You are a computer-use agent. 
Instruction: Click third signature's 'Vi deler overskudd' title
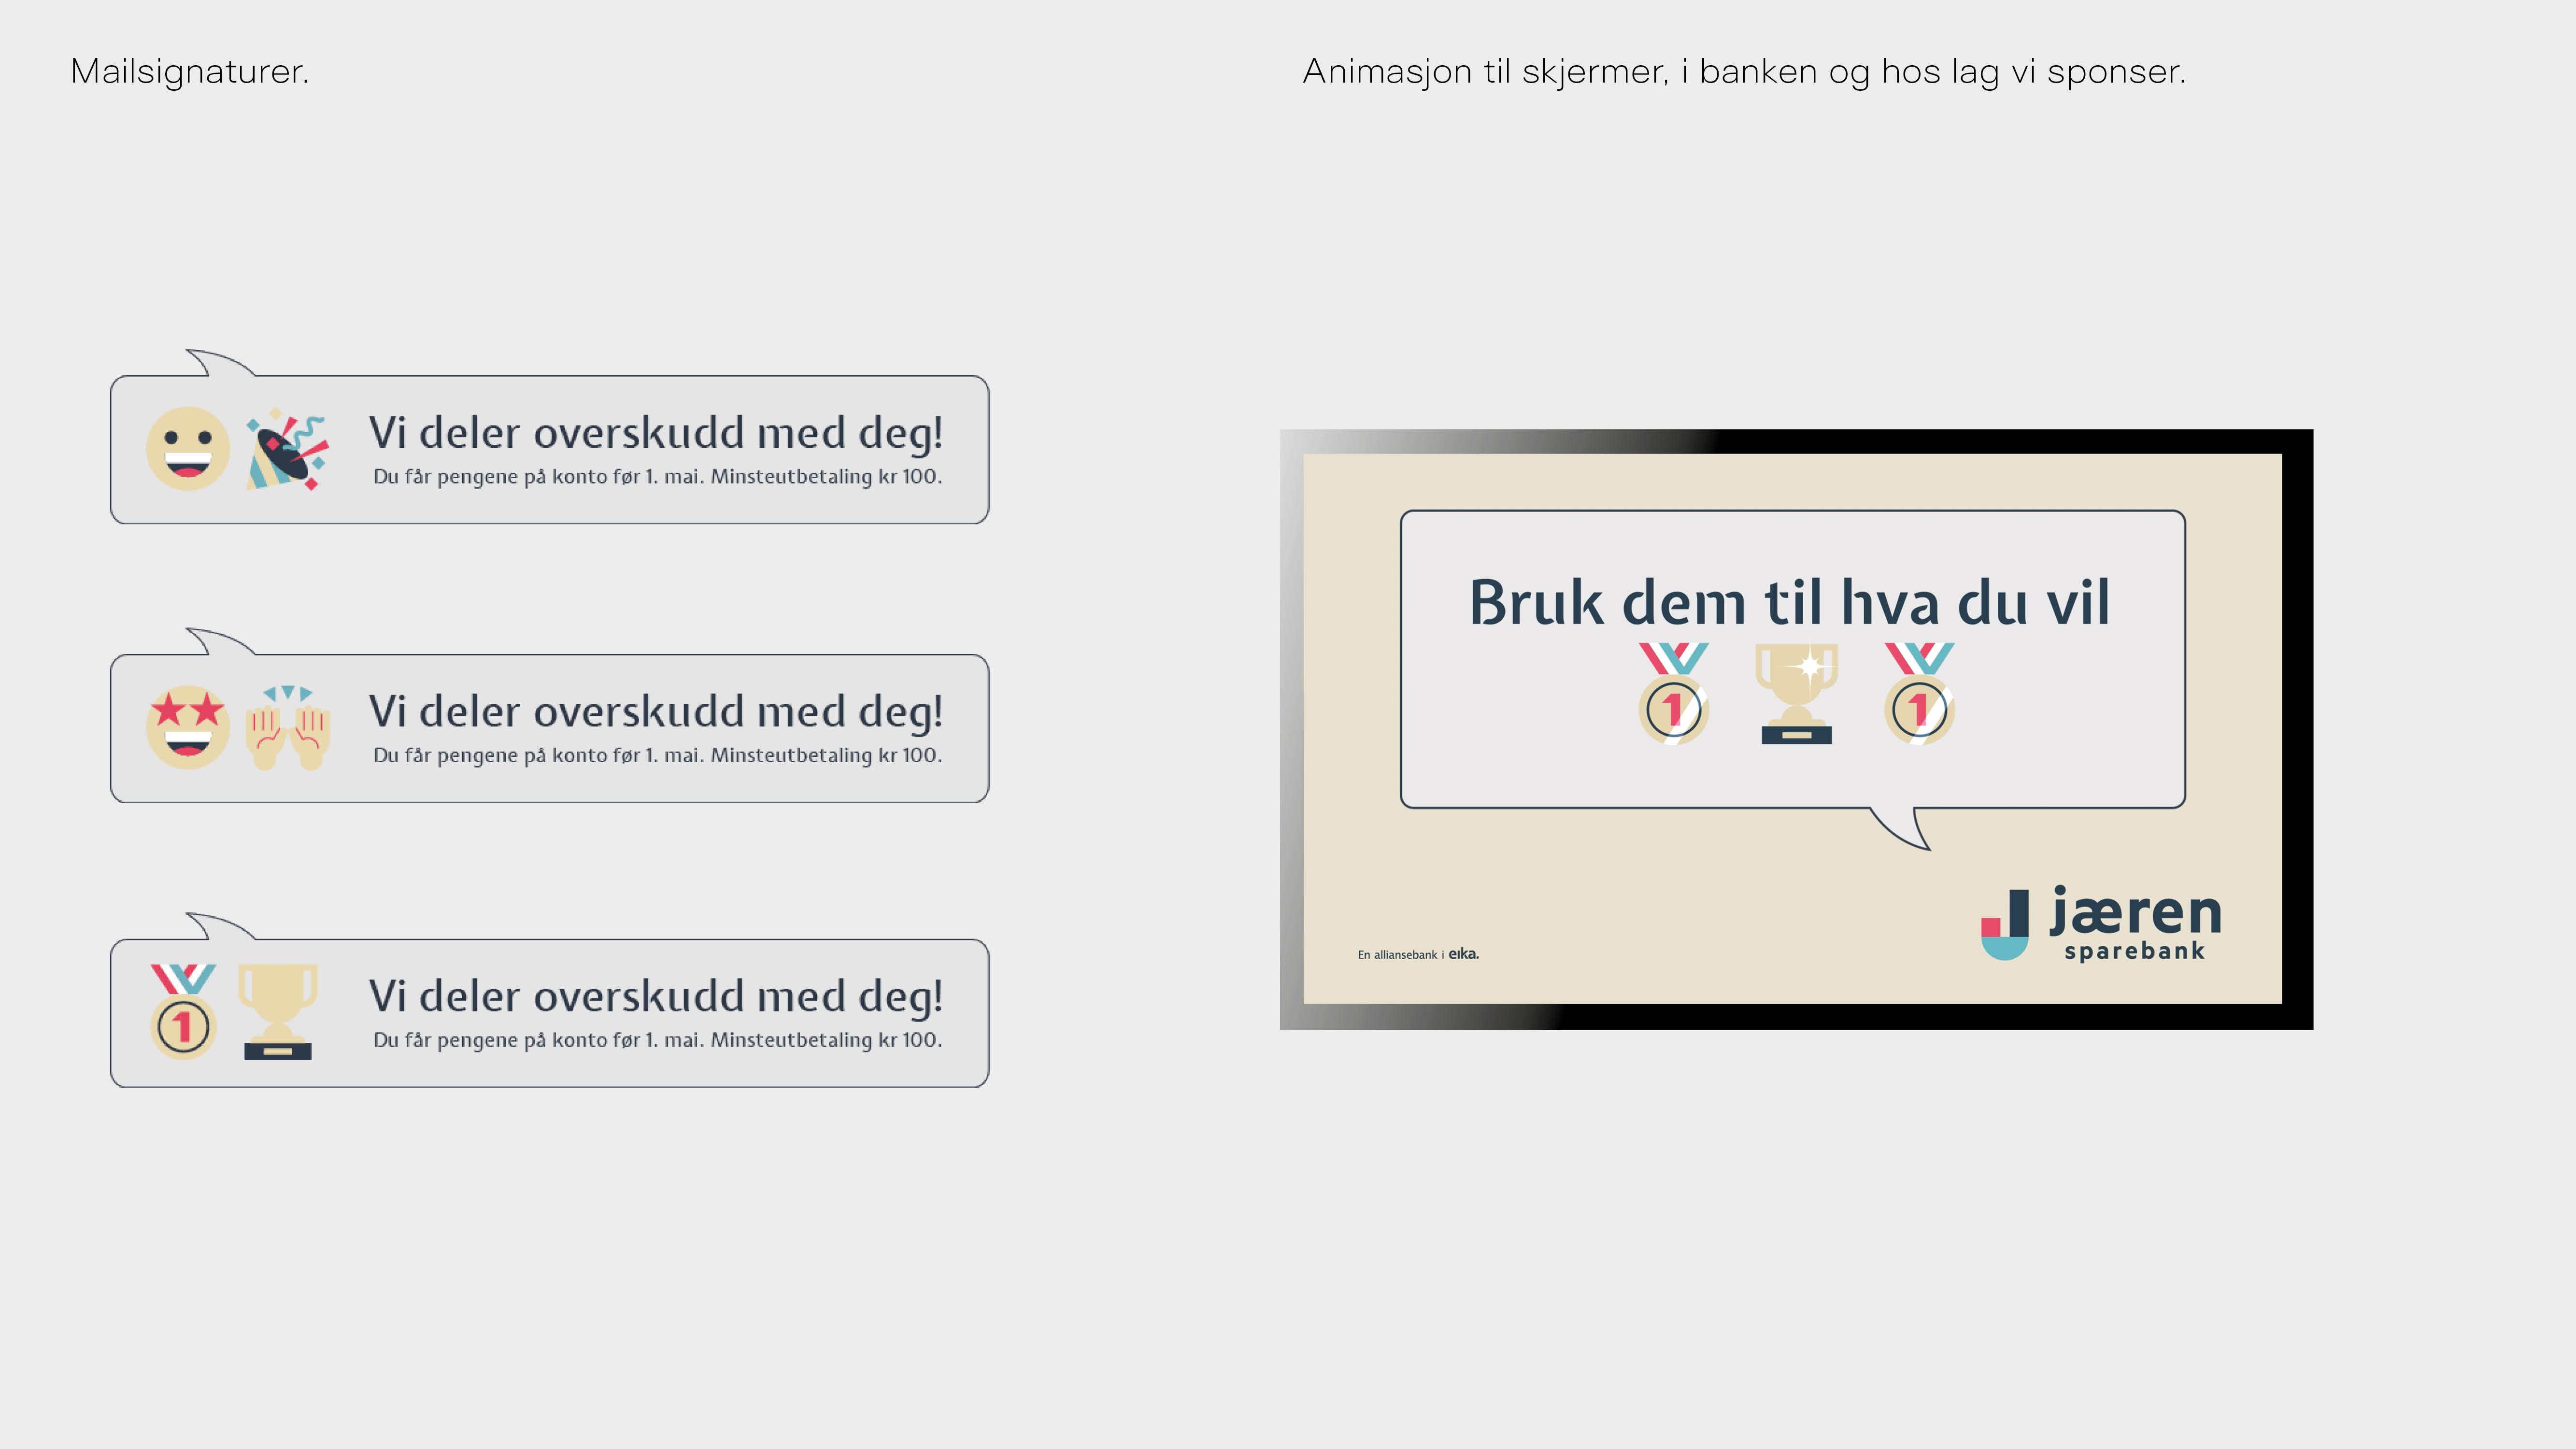click(x=655, y=996)
